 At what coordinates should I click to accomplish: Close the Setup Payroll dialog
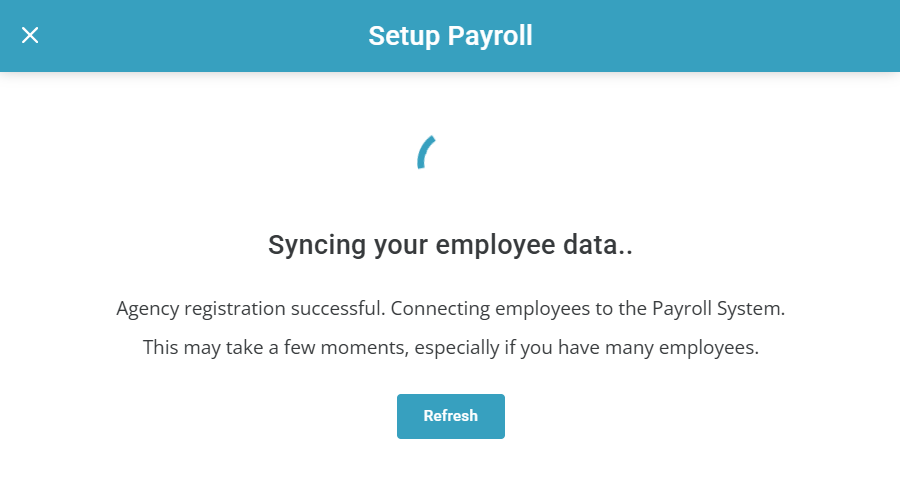[31, 36]
